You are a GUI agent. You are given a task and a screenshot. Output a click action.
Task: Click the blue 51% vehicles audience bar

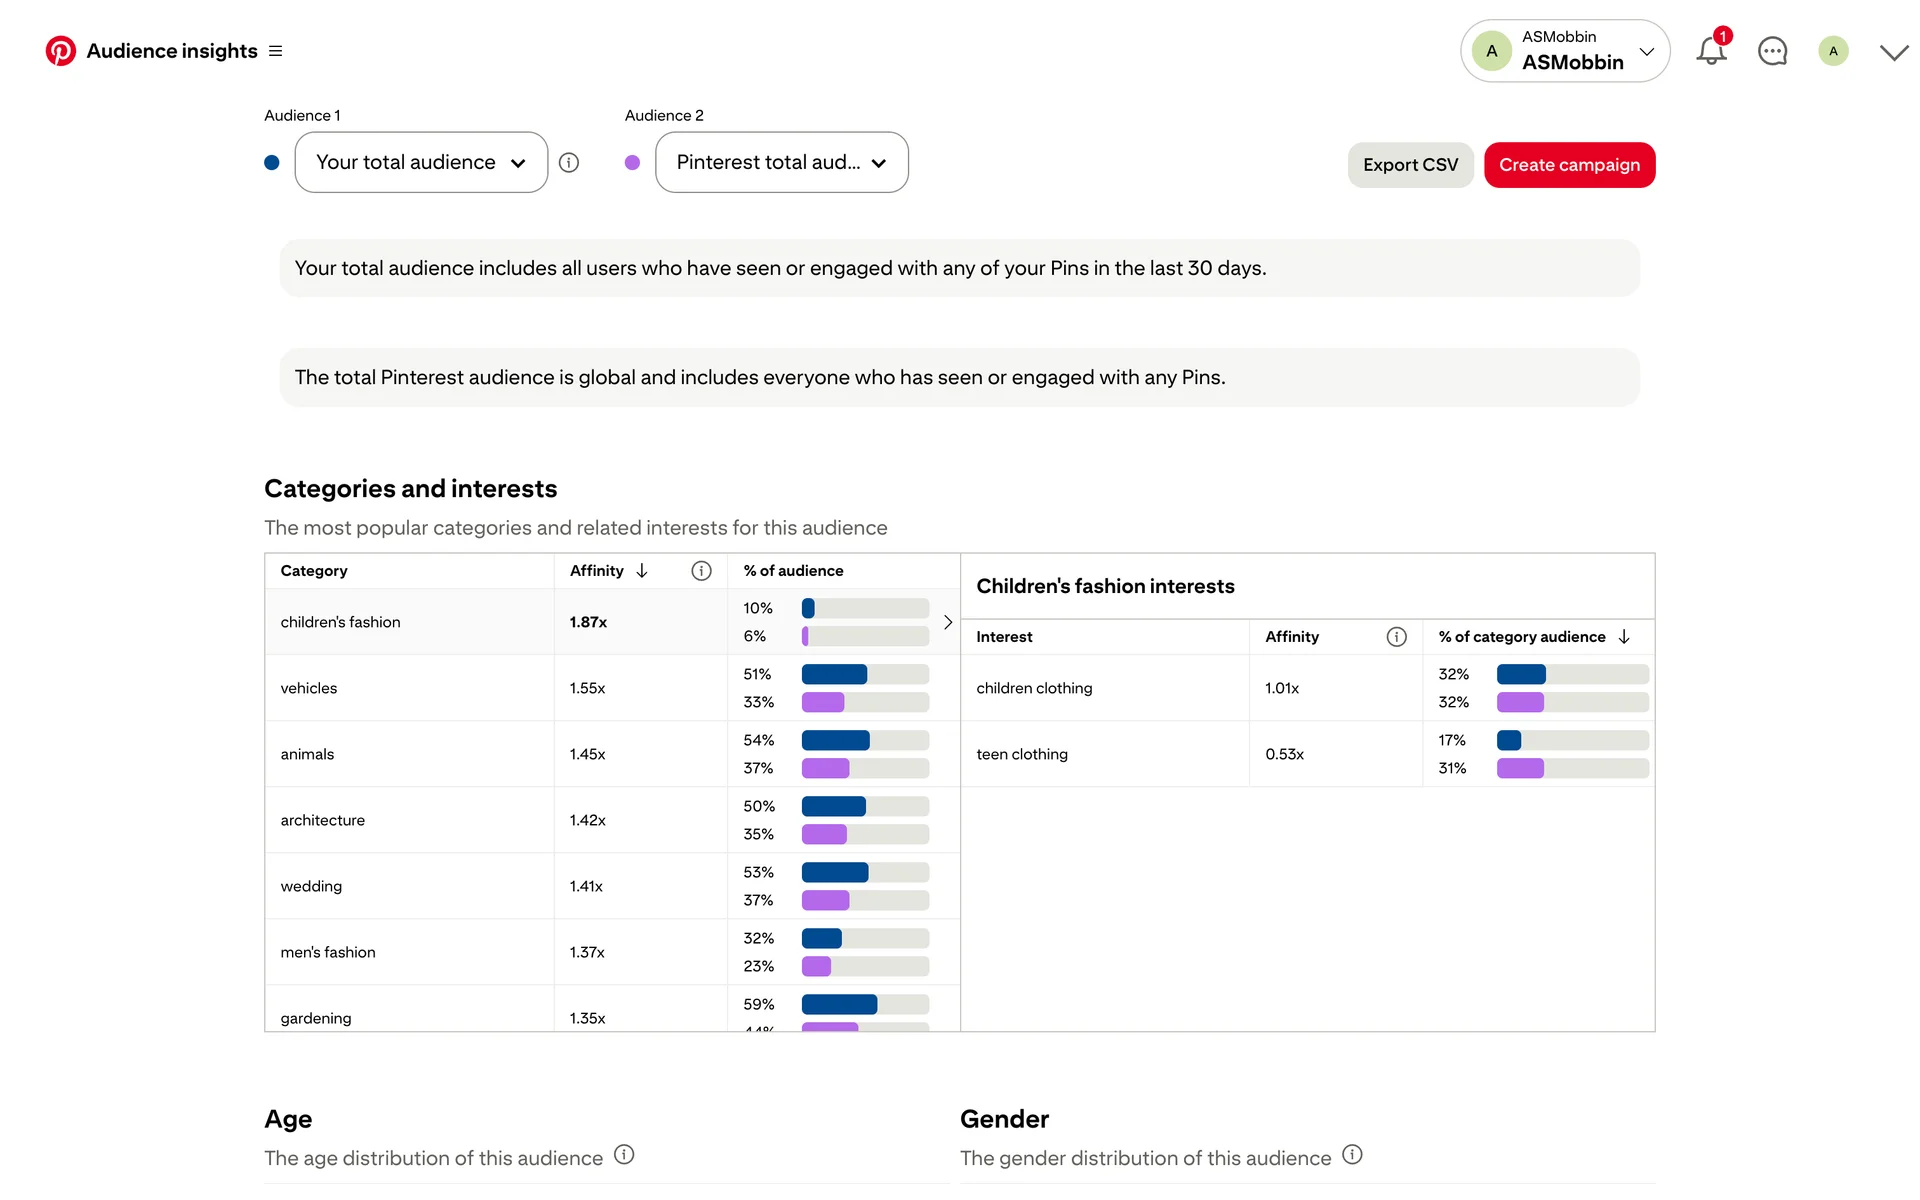point(834,675)
